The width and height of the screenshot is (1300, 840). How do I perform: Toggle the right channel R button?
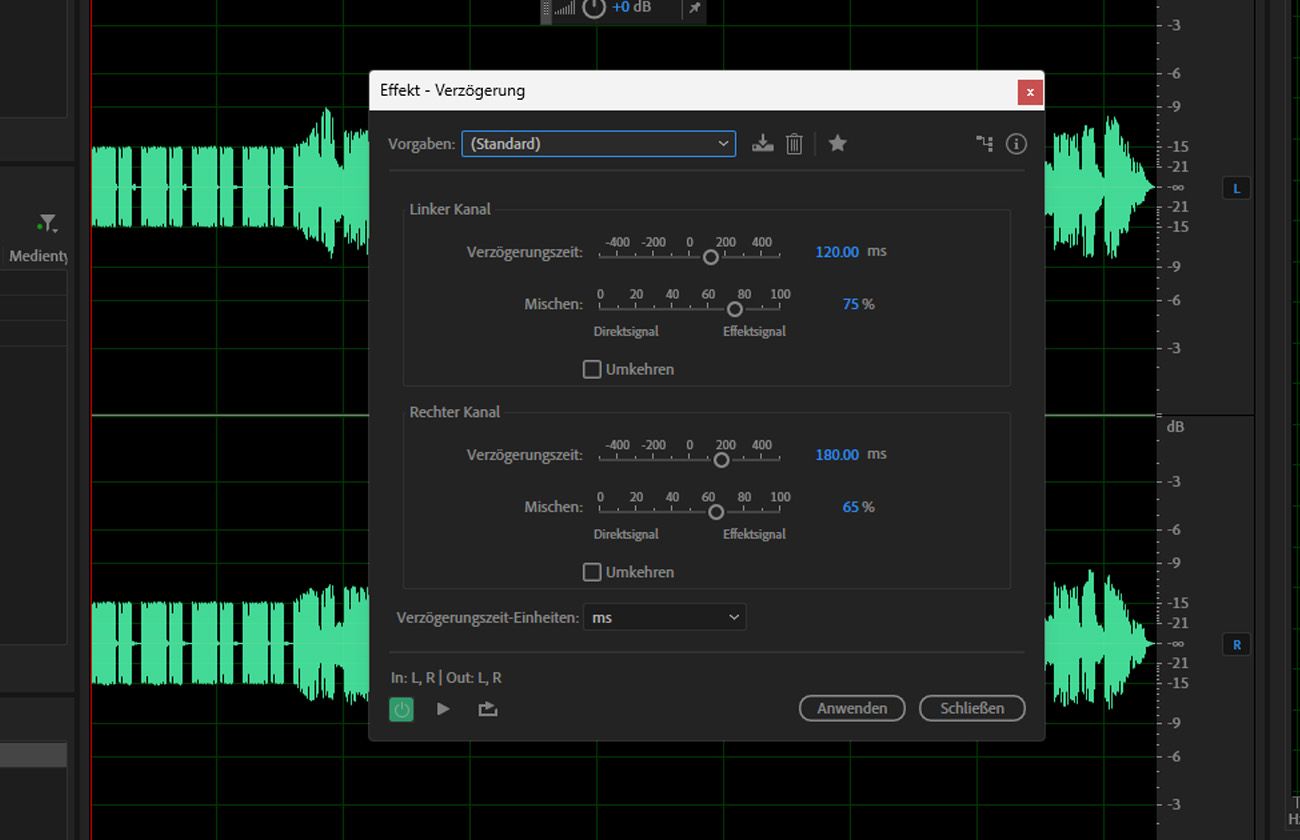(1236, 645)
